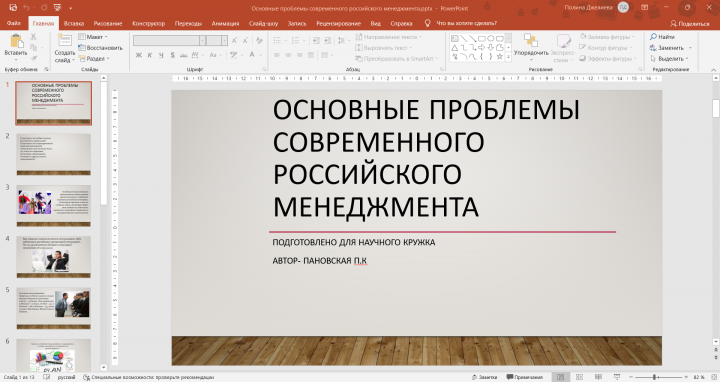Viewport: 720px width, 382px height.
Task: Collapse the ribbon with the chevron
Action: [x=714, y=69]
